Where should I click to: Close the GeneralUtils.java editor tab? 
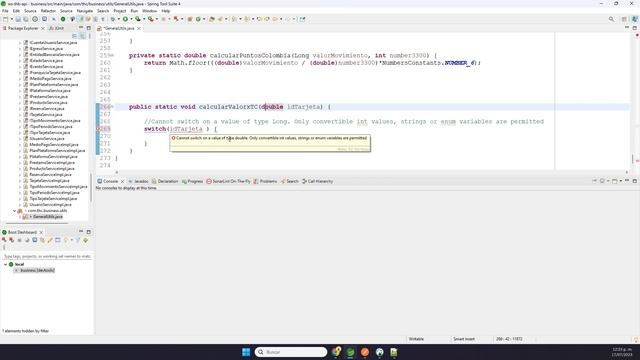click(139, 28)
